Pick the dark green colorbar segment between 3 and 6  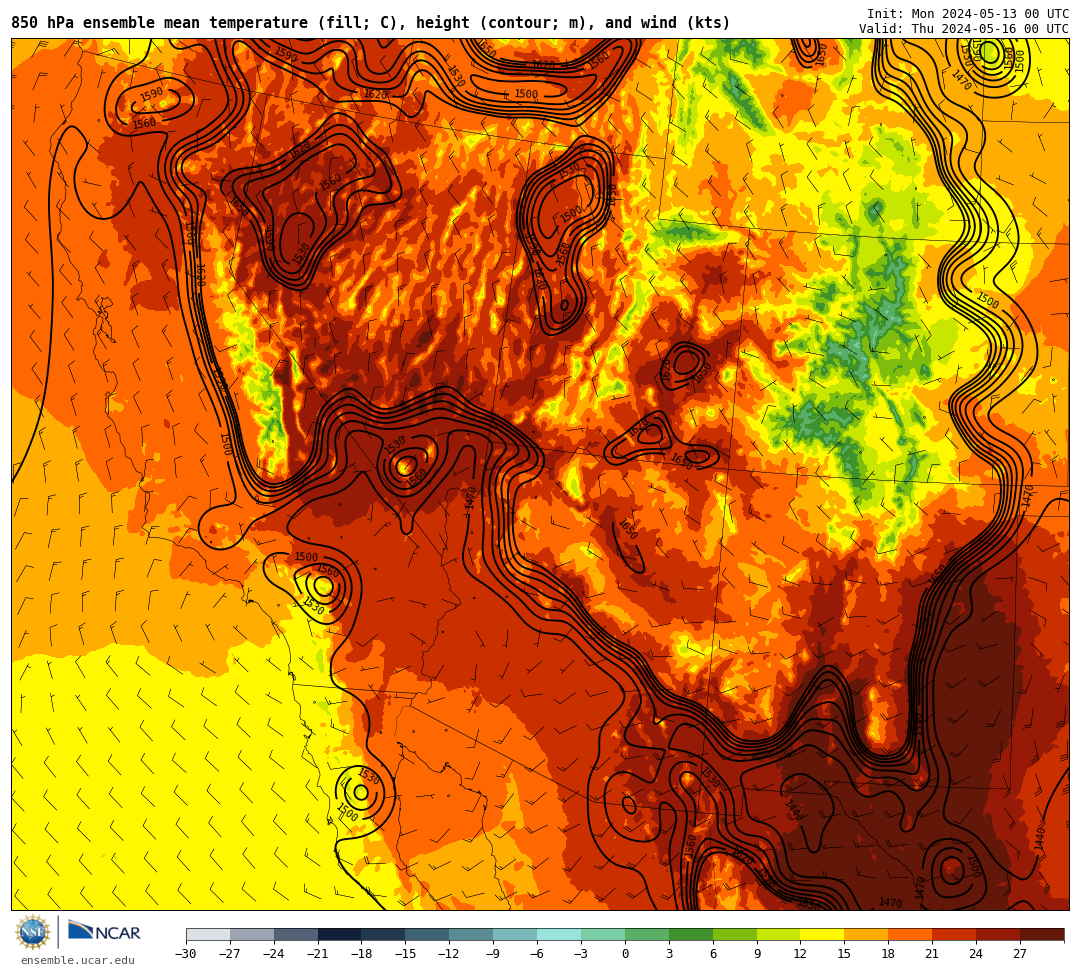pyautogui.click(x=691, y=934)
